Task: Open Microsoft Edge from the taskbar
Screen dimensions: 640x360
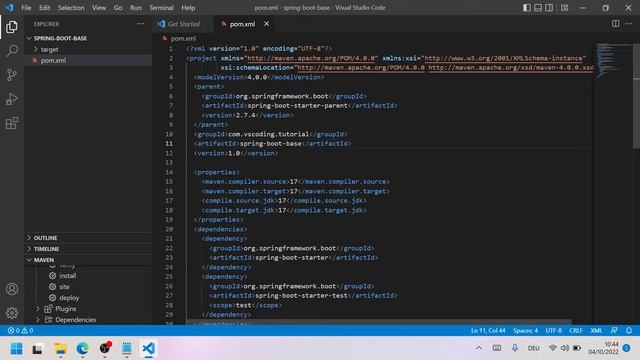Action: click(x=82, y=349)
